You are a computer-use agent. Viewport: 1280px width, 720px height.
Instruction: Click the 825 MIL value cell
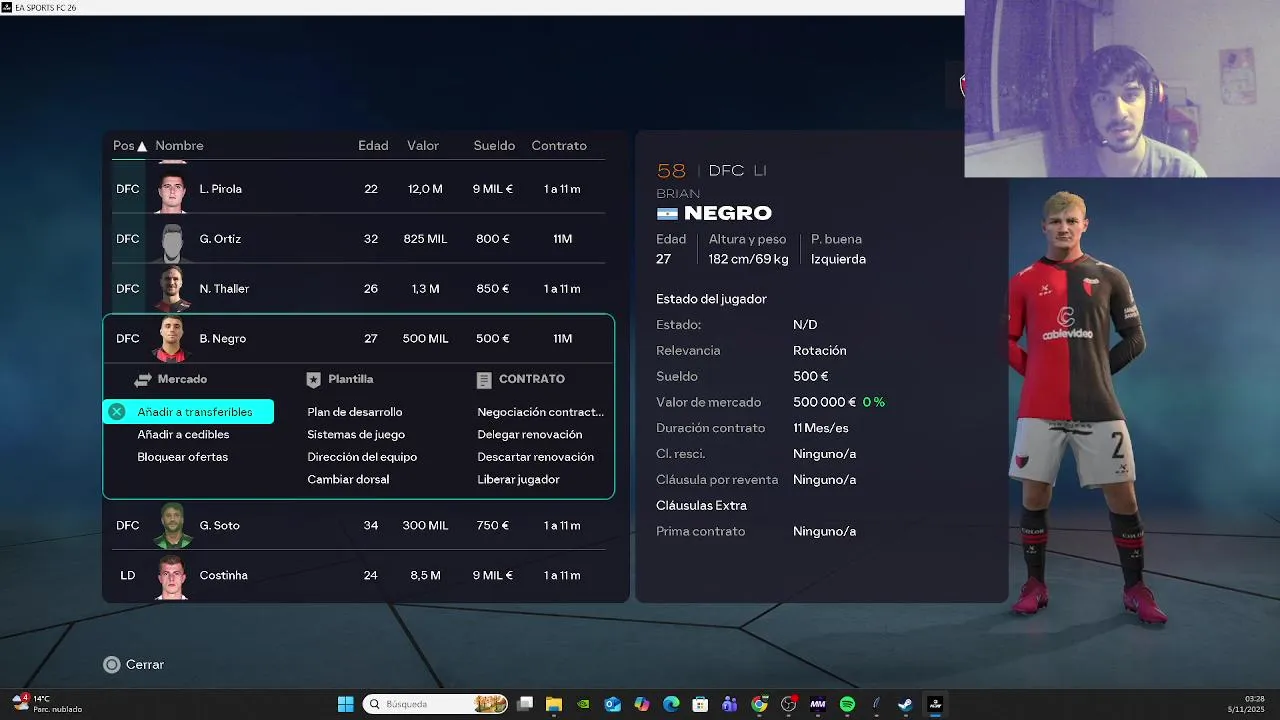pyautogui.click(x=425, y=239)
